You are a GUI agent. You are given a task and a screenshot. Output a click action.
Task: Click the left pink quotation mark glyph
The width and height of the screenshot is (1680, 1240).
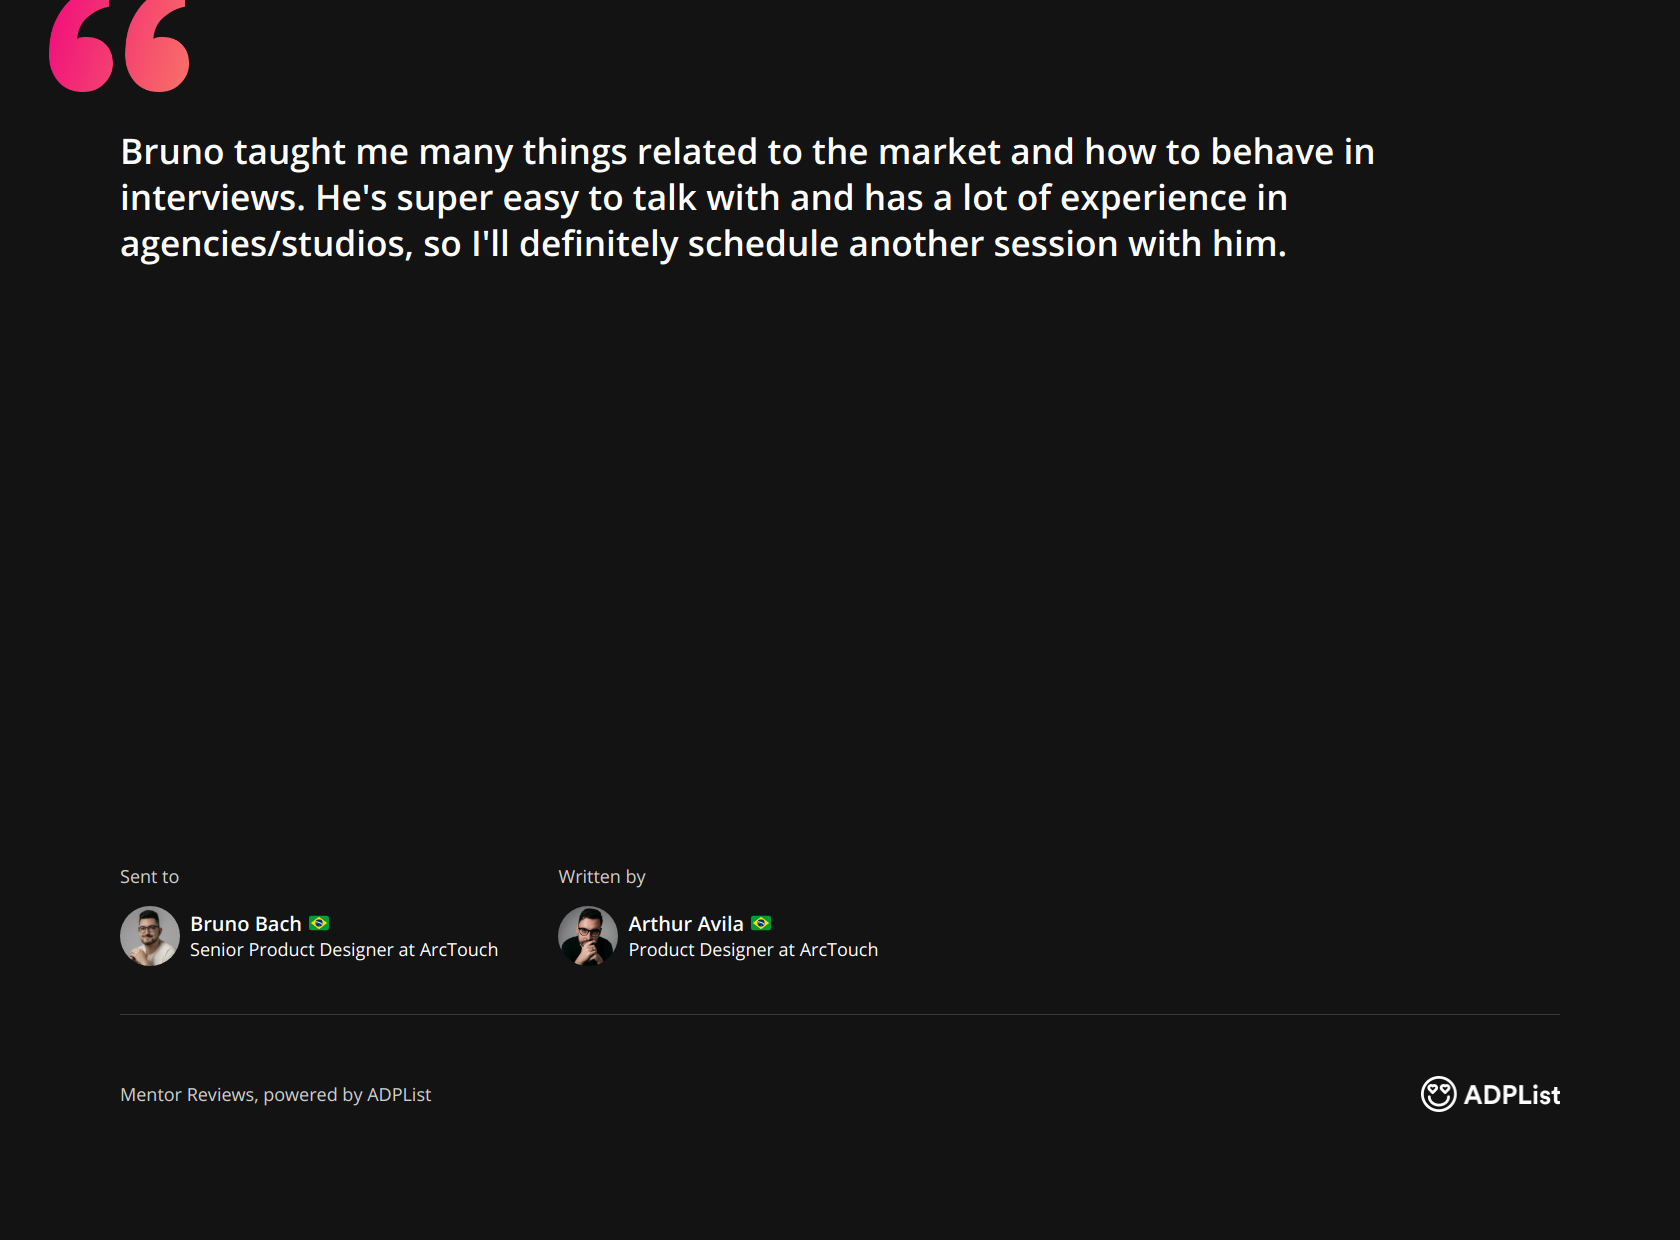(x=81, y=48)
